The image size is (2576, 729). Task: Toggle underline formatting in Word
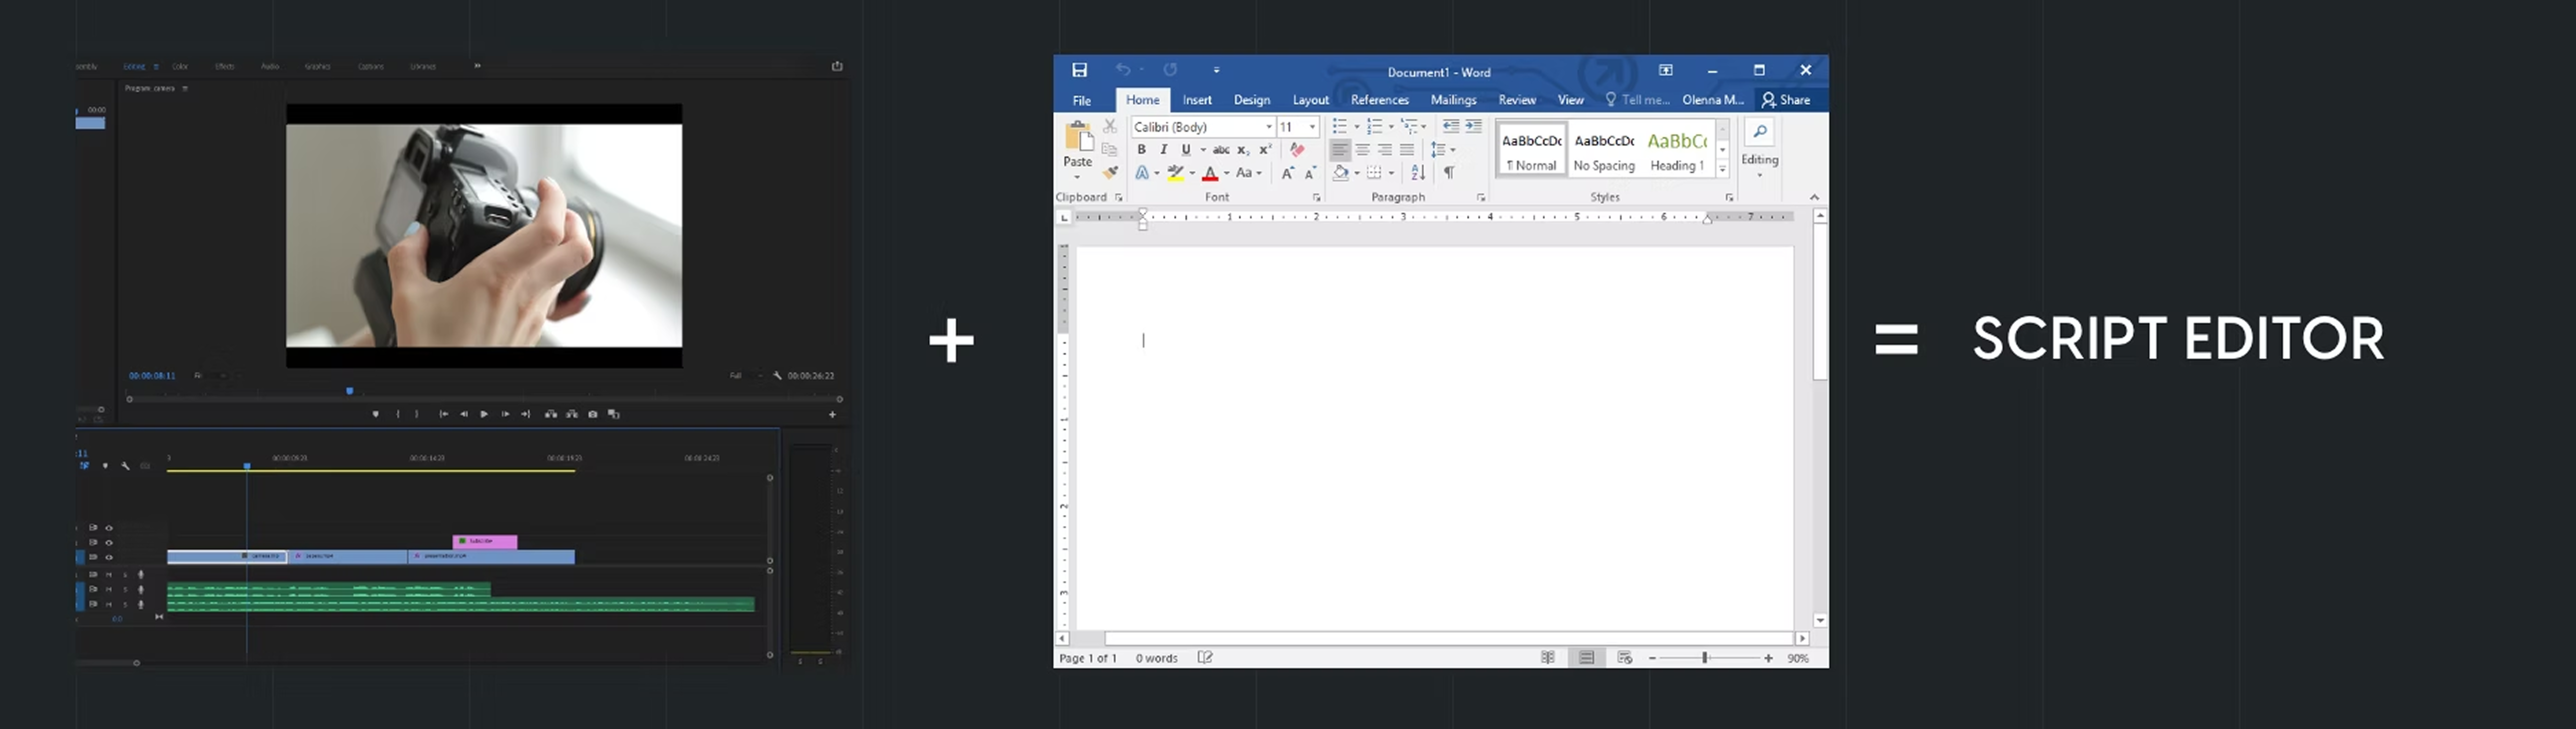[1186, 150]
